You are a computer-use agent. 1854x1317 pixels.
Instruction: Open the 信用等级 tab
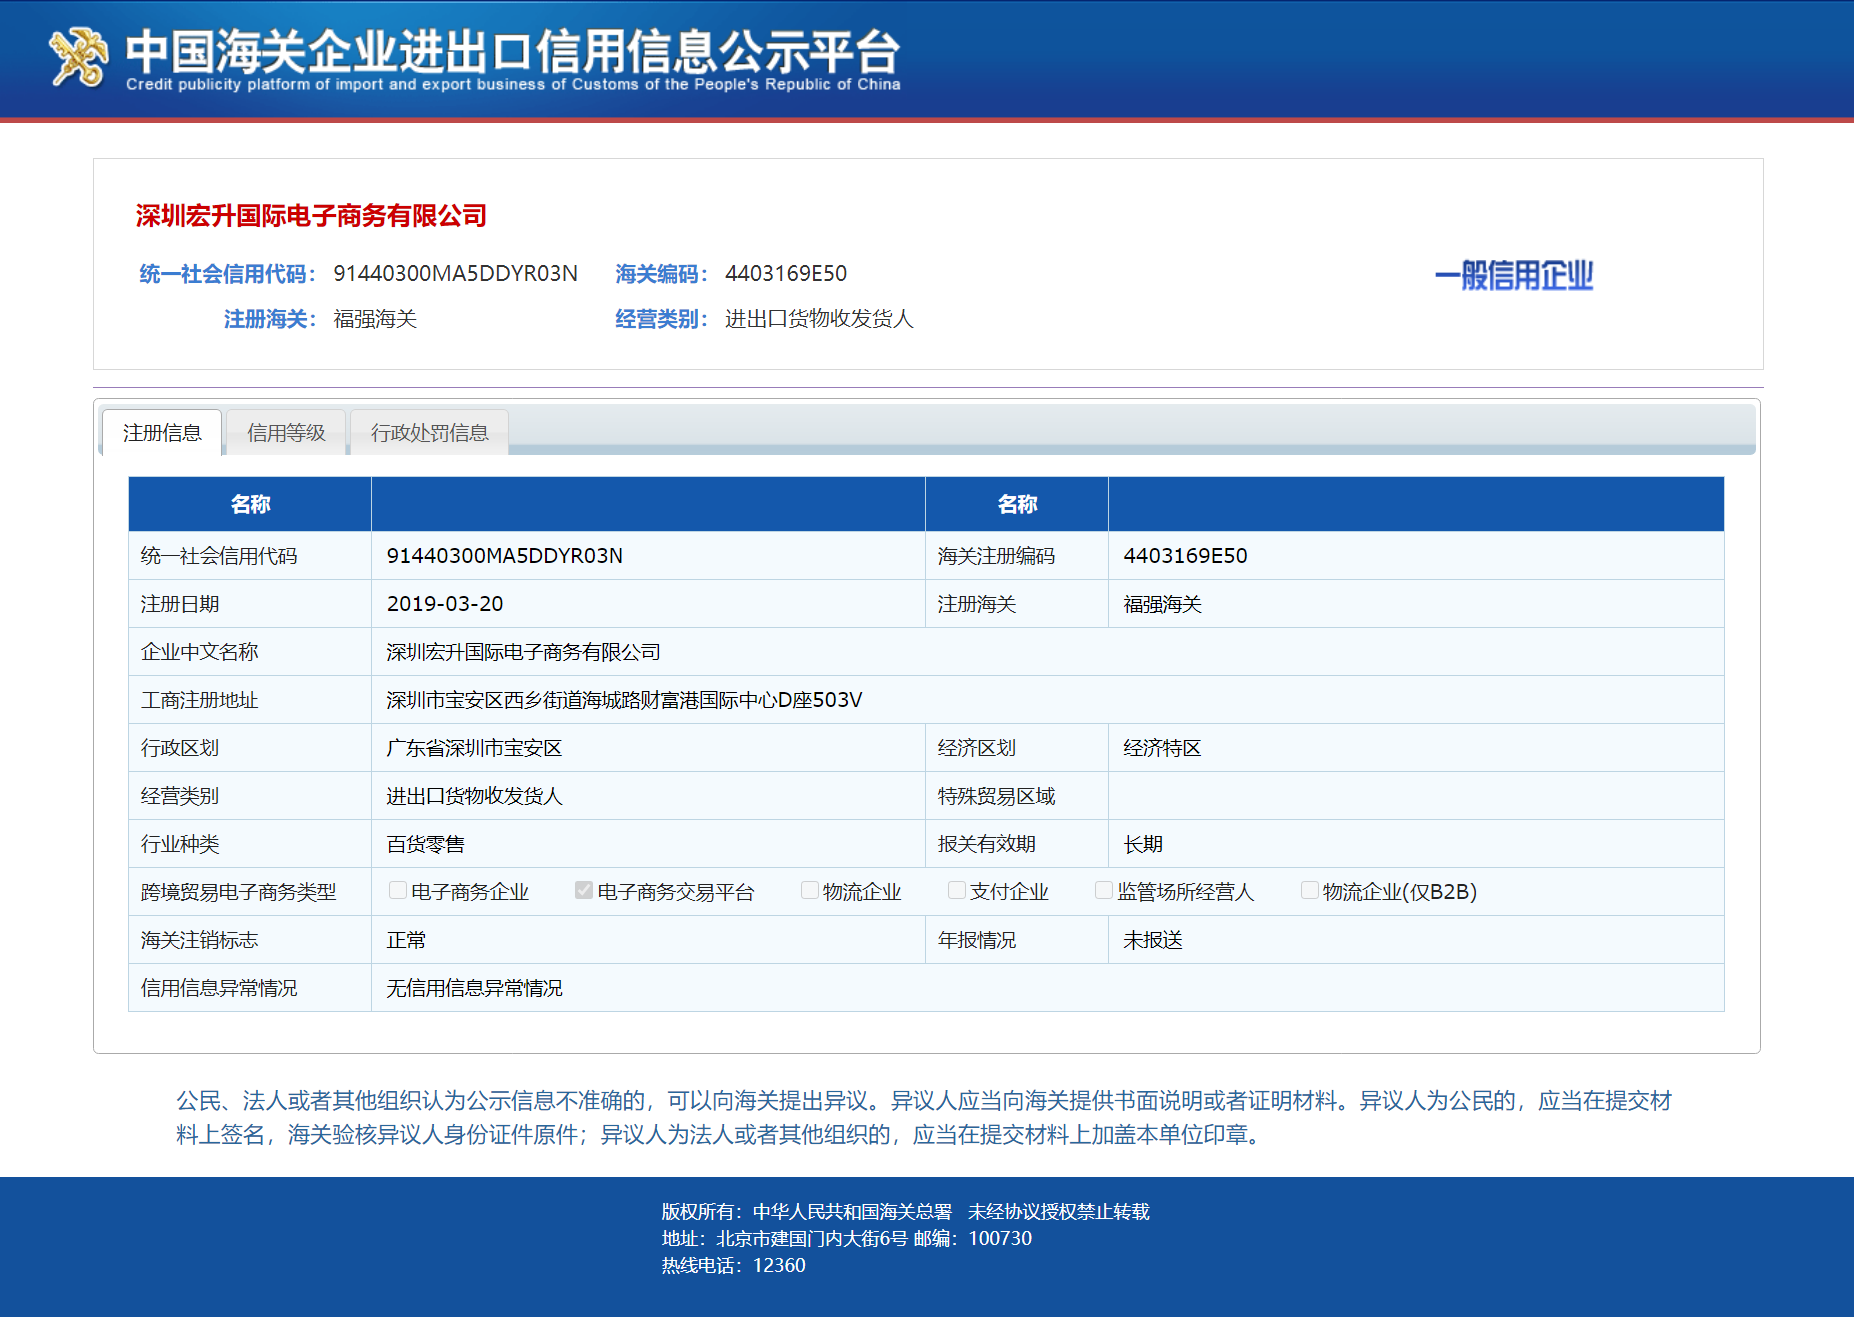coord(286,432)
